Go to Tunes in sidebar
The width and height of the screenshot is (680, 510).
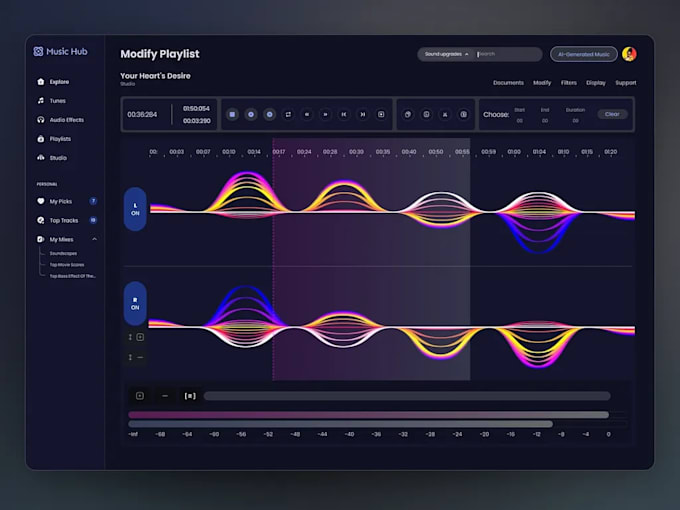click(51, 101)
